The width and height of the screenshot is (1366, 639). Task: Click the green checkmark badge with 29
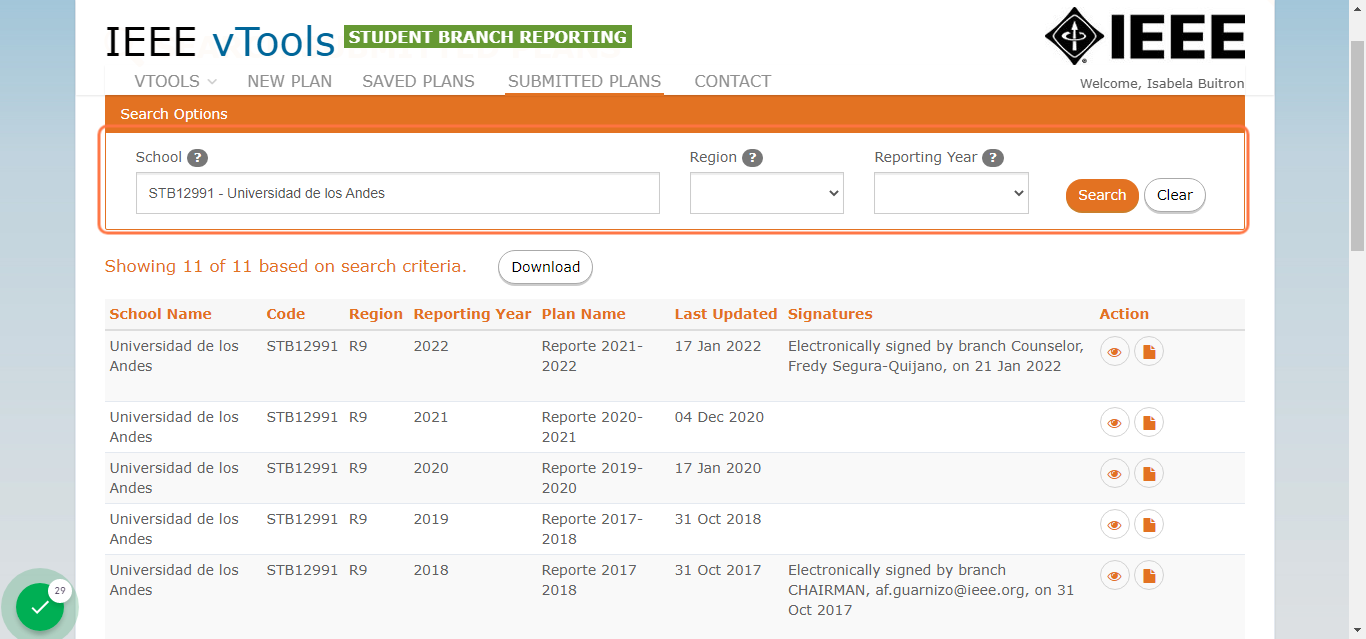click(40, 606)
